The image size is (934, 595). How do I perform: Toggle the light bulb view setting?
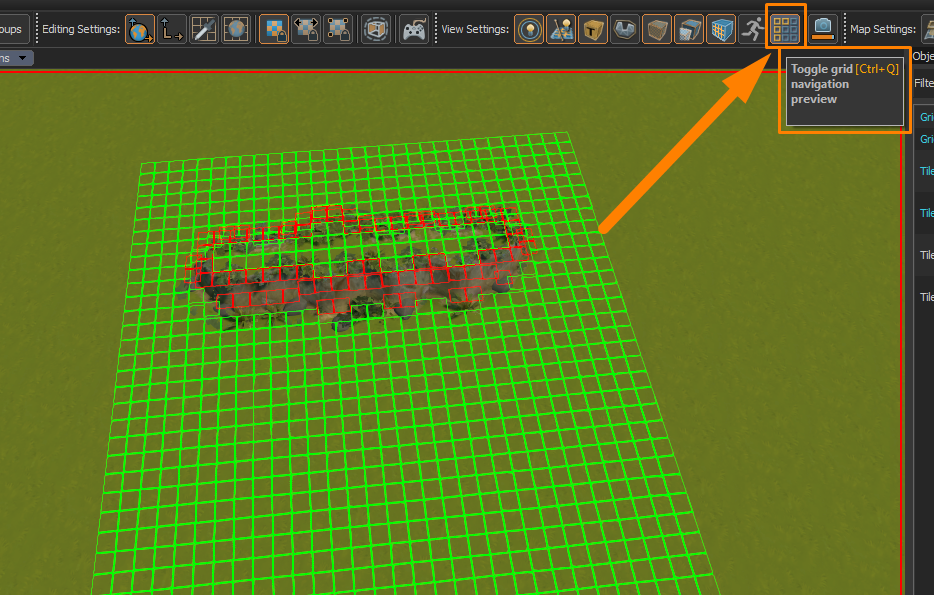pos(529,30)
